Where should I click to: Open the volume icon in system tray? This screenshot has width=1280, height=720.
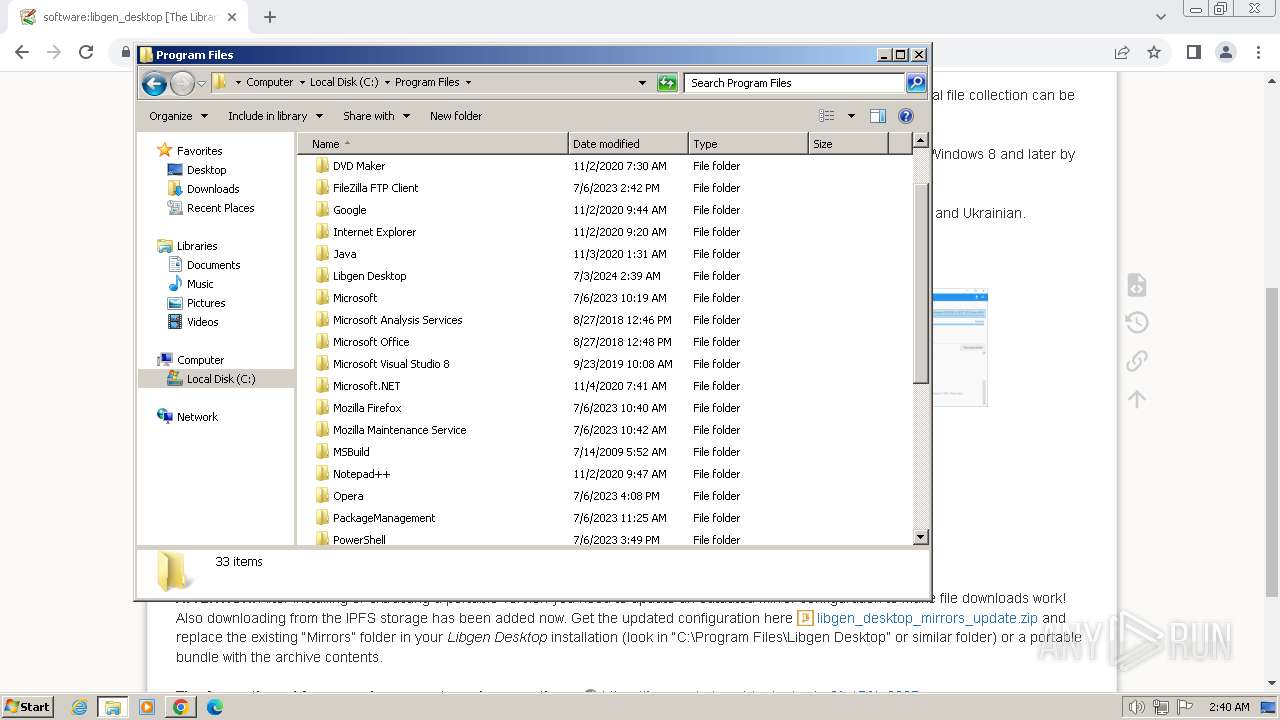[1138, 707]
